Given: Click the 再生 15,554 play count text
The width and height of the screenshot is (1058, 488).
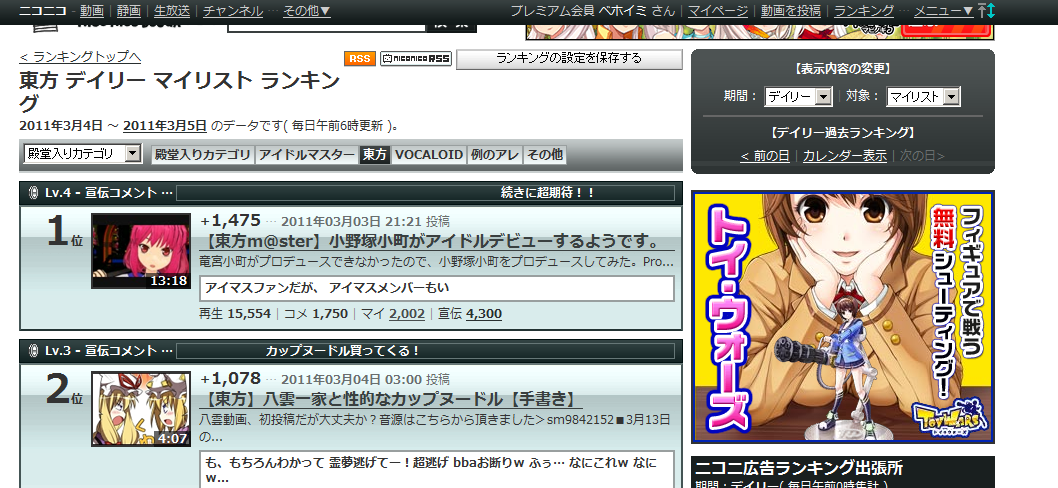Looking at the screenshot, I should pyautogui.click(x=235, y=314).
